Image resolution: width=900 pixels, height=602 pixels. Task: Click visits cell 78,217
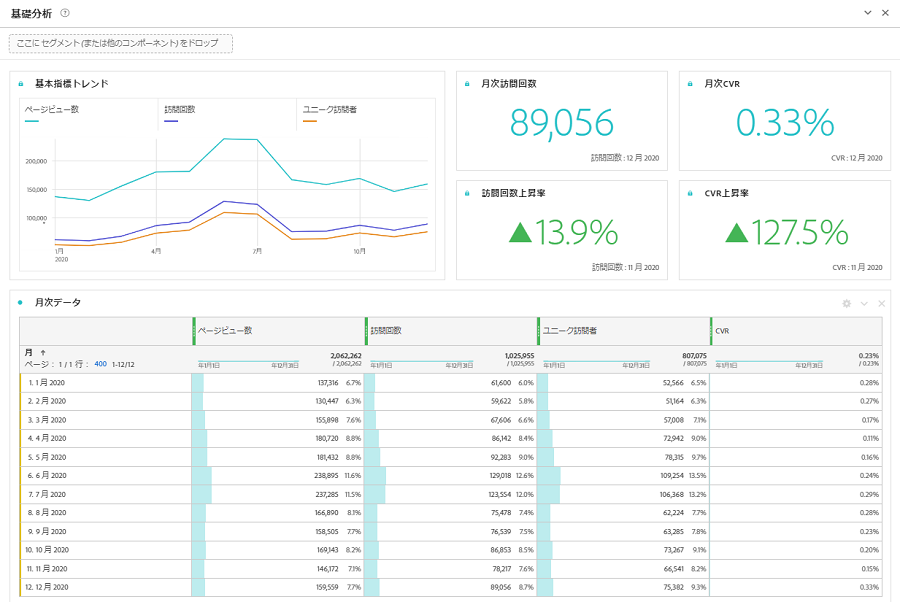(x=502, y=569)
